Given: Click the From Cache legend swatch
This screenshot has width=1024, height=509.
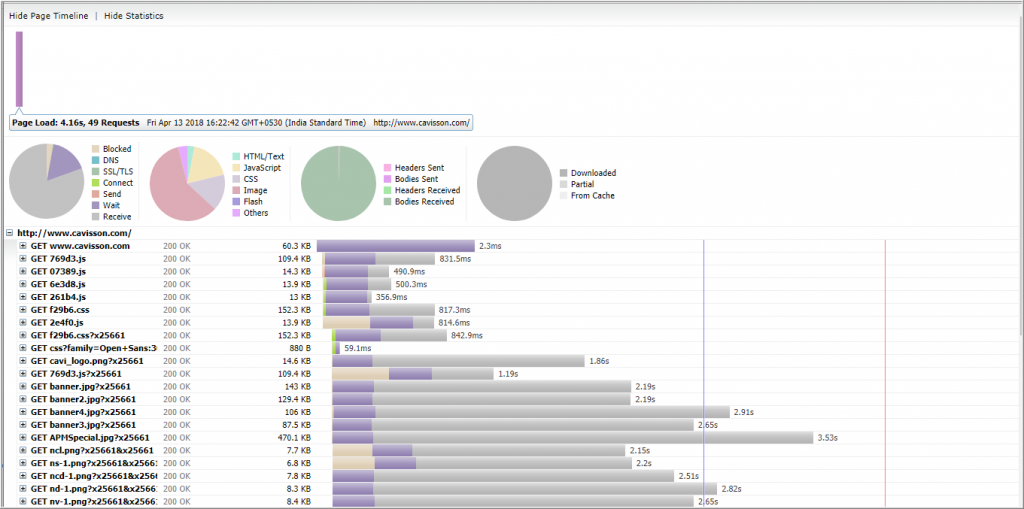Looking at the screenshot, I should tap(564, 195).
